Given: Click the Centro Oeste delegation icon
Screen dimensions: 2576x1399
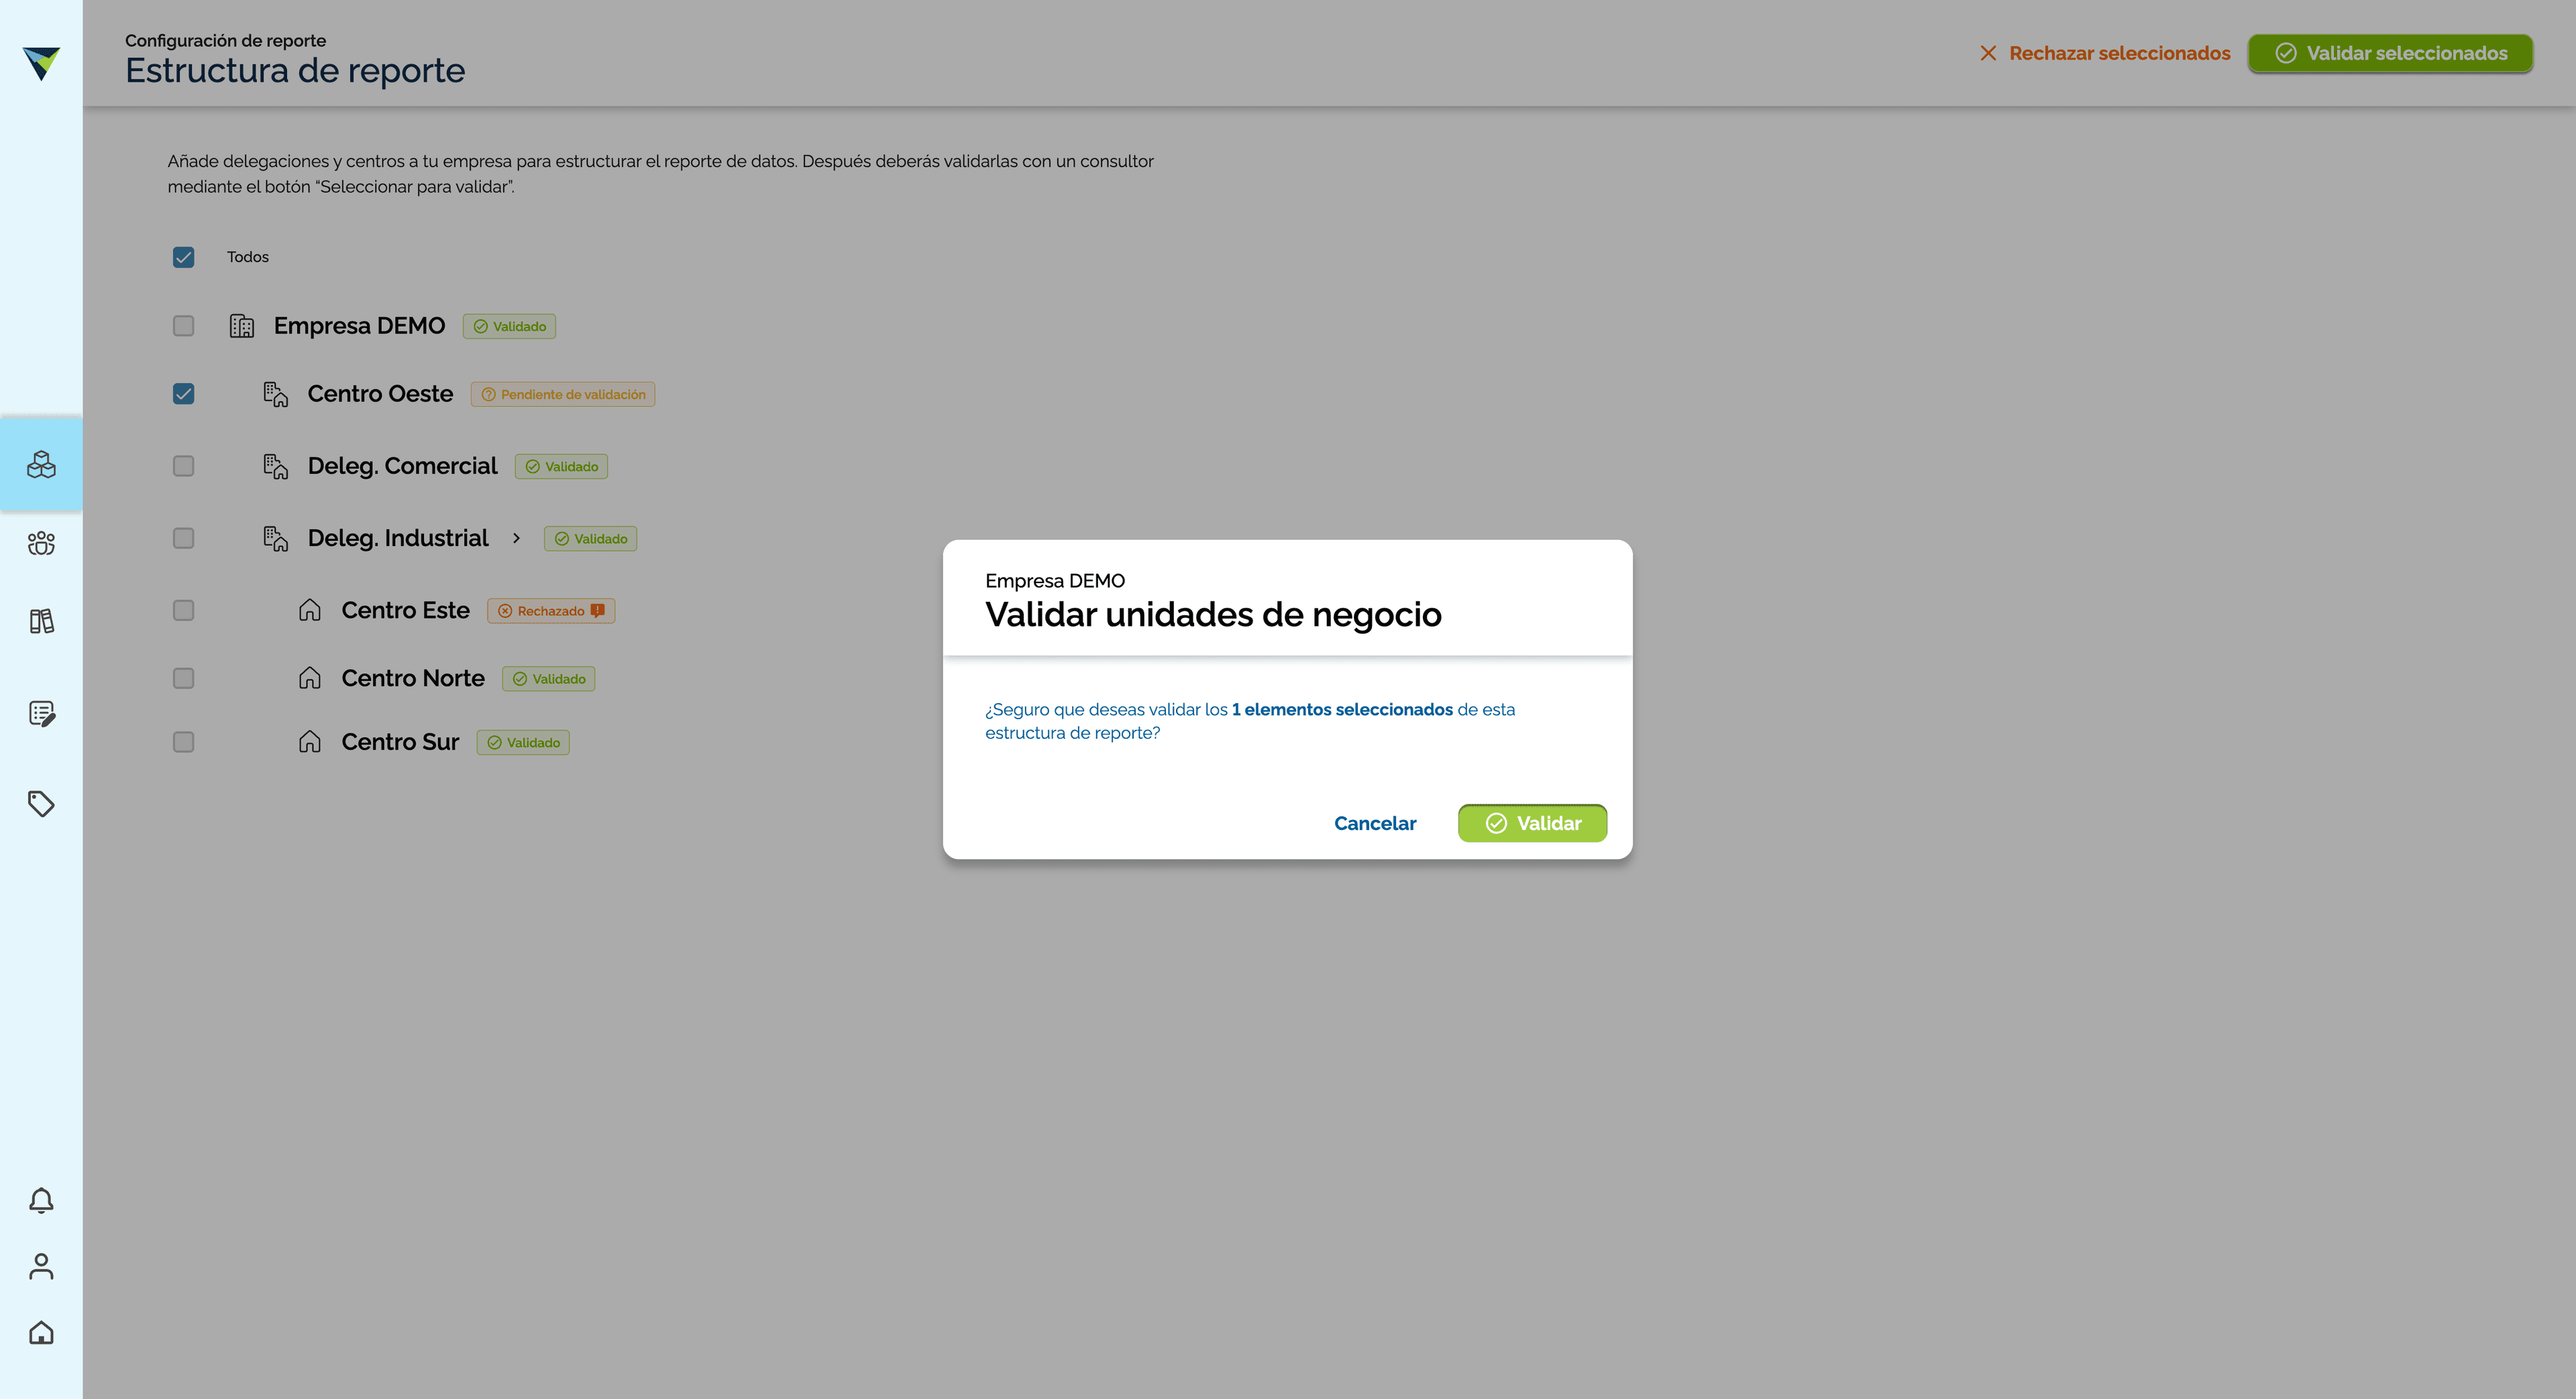Looking at the screenshot, I should 275,394.
